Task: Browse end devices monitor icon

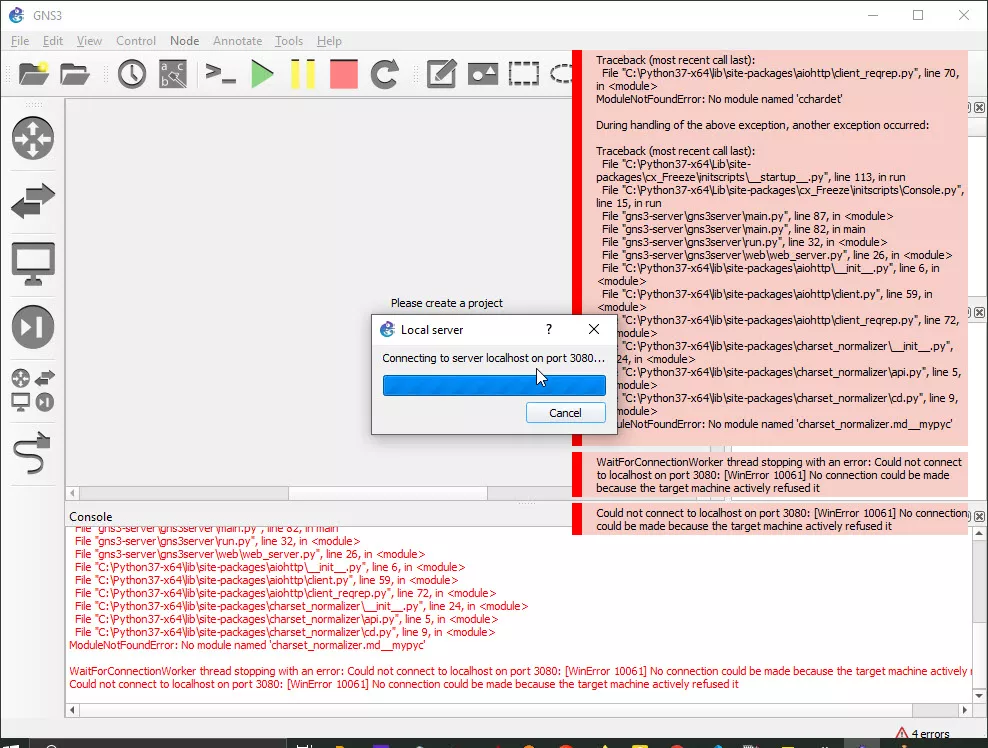Action: click(x=33, y=263)
